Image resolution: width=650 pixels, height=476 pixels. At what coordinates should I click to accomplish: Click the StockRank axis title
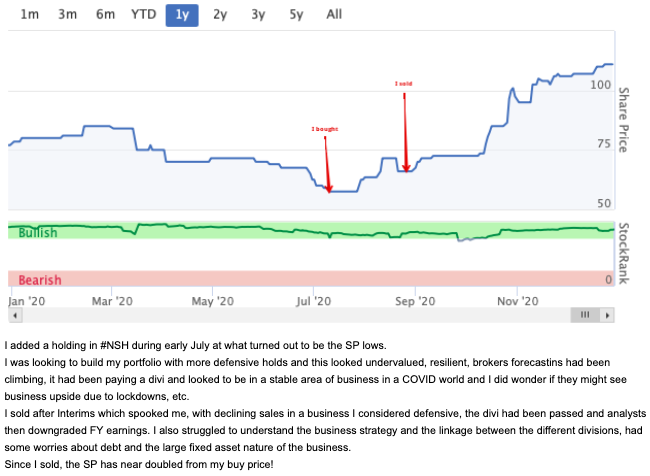click(624, 254)
